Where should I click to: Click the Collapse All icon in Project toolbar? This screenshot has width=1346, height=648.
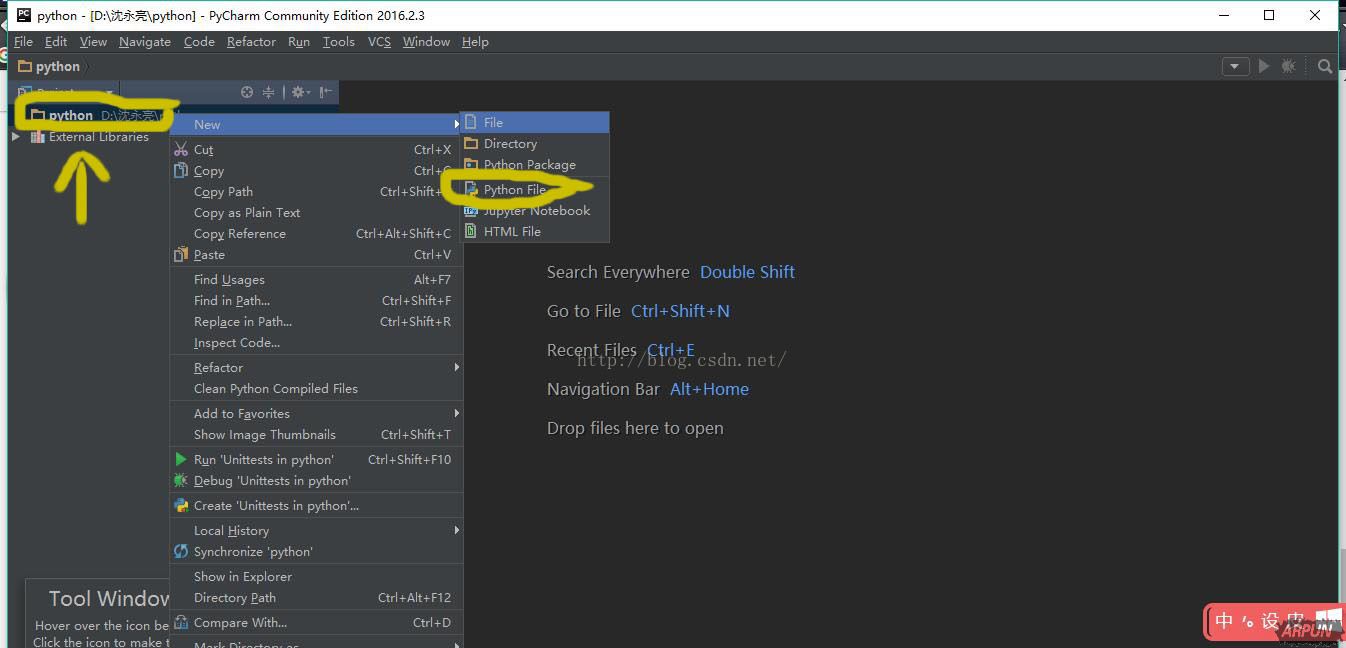pyautogui.click(x=267, y=91)
